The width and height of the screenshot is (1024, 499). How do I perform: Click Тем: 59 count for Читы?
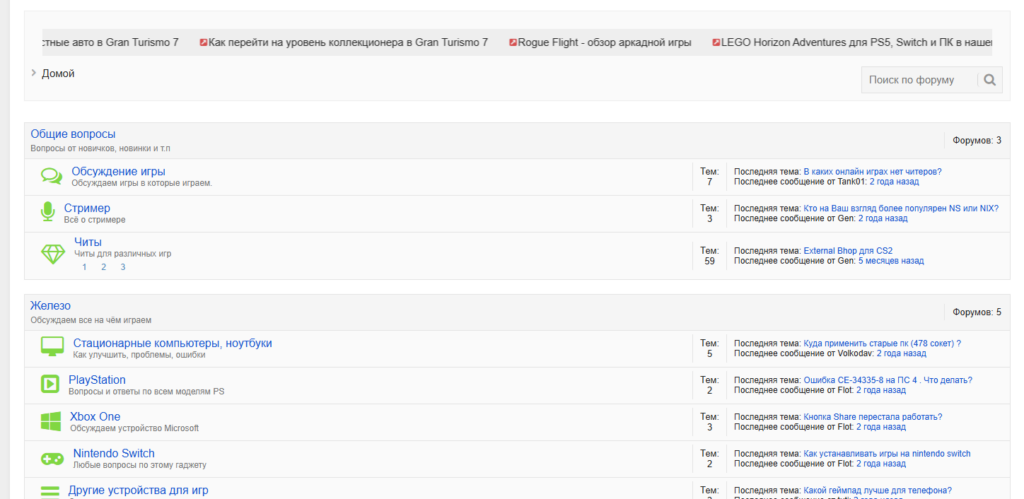[709, 255]
